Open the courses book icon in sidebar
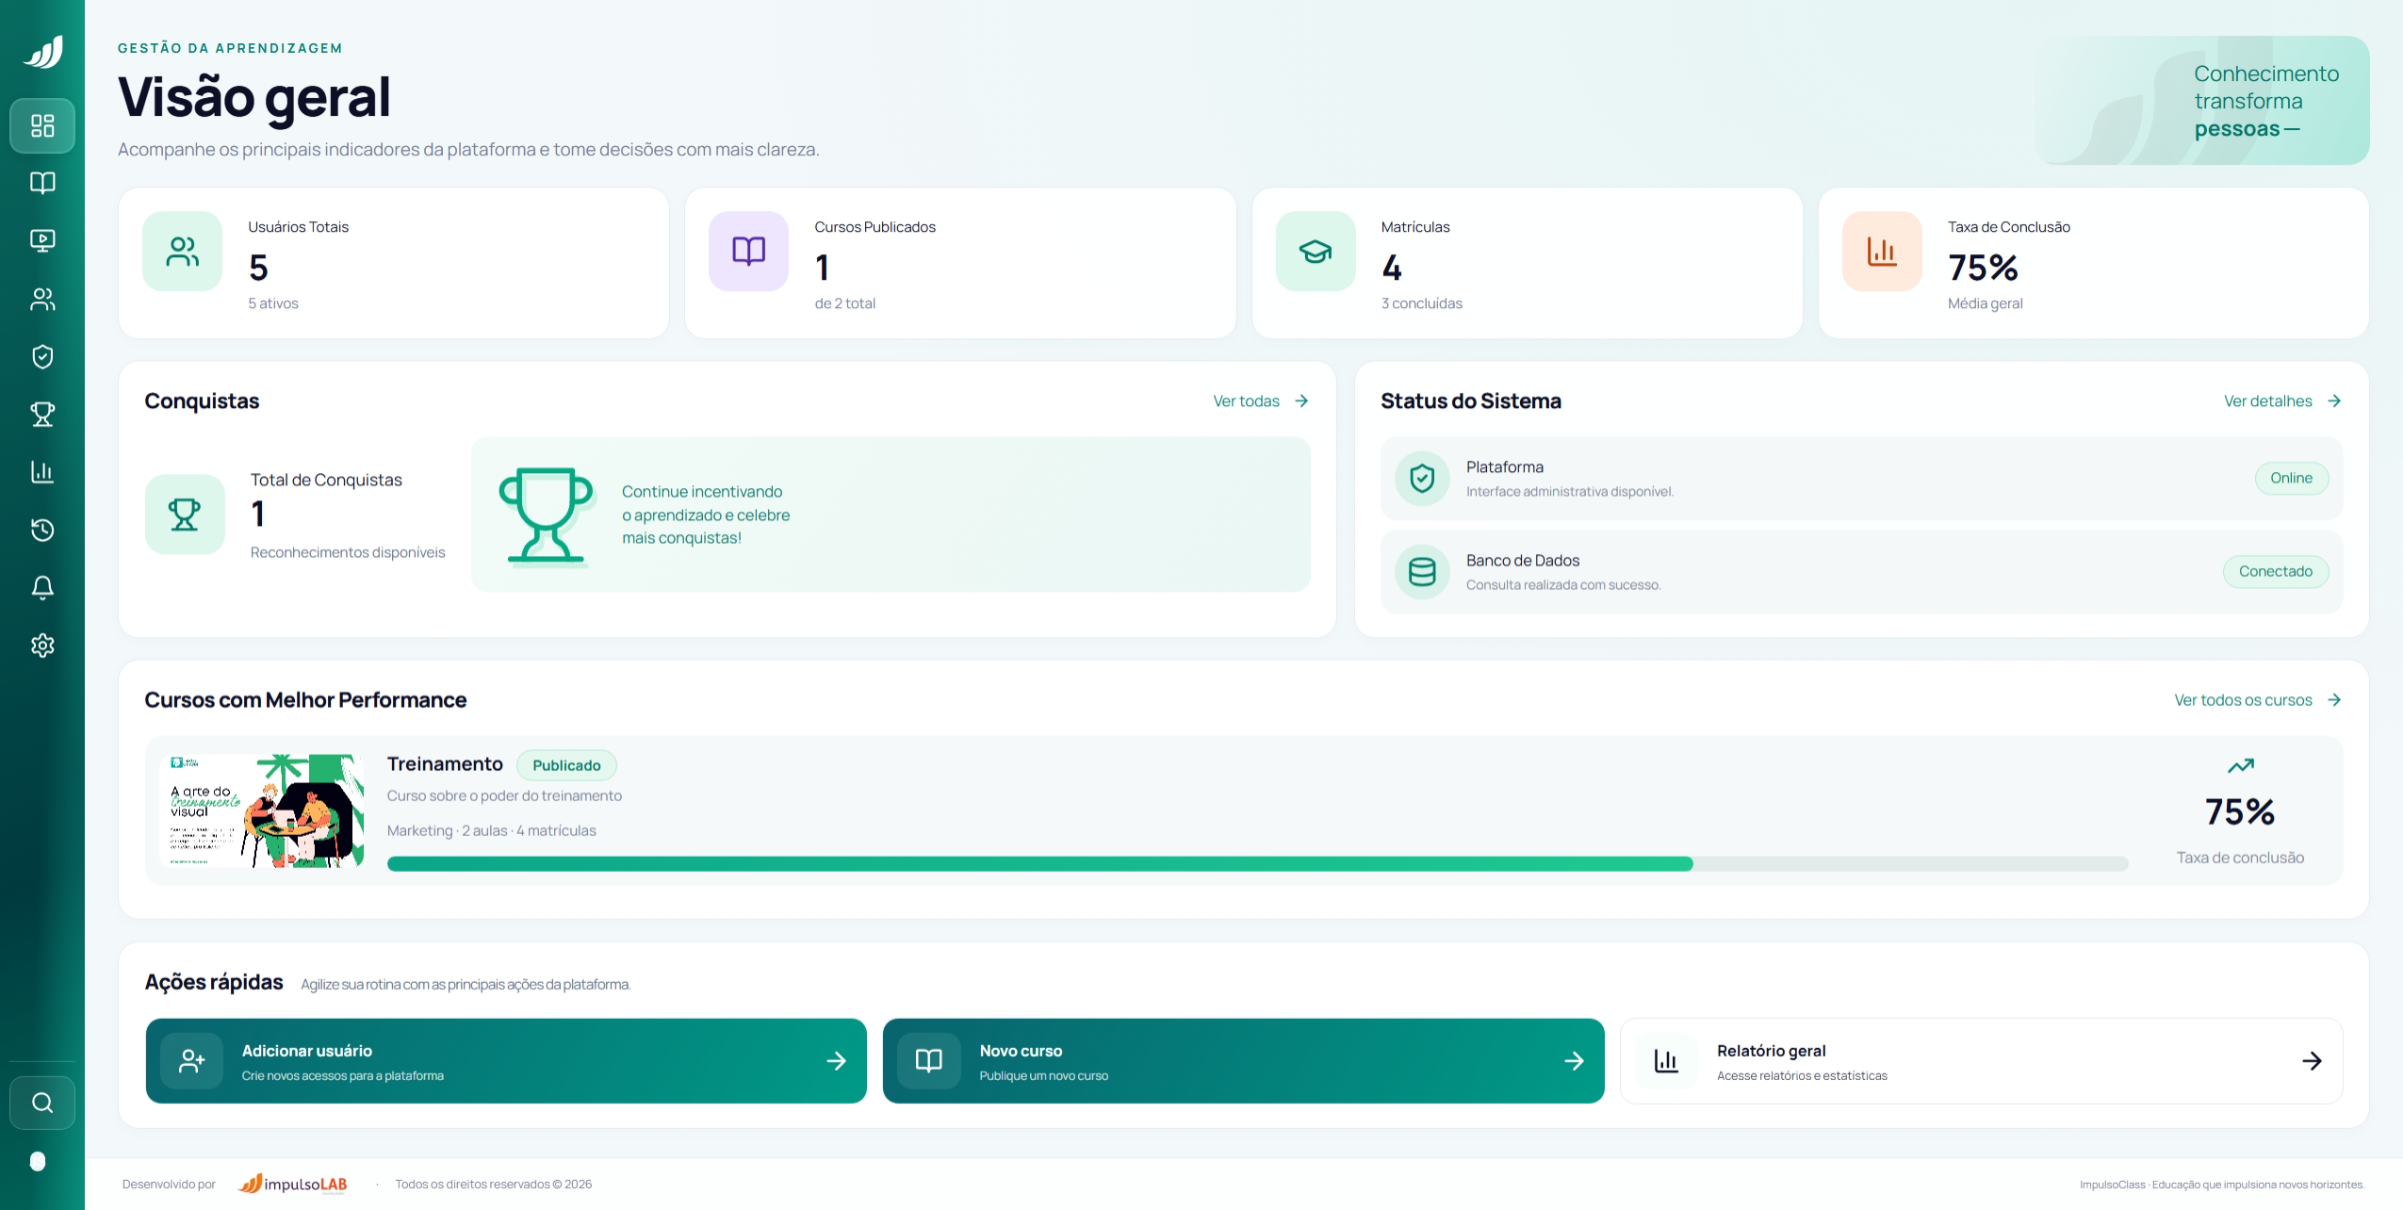 click(x=42, y=183)
